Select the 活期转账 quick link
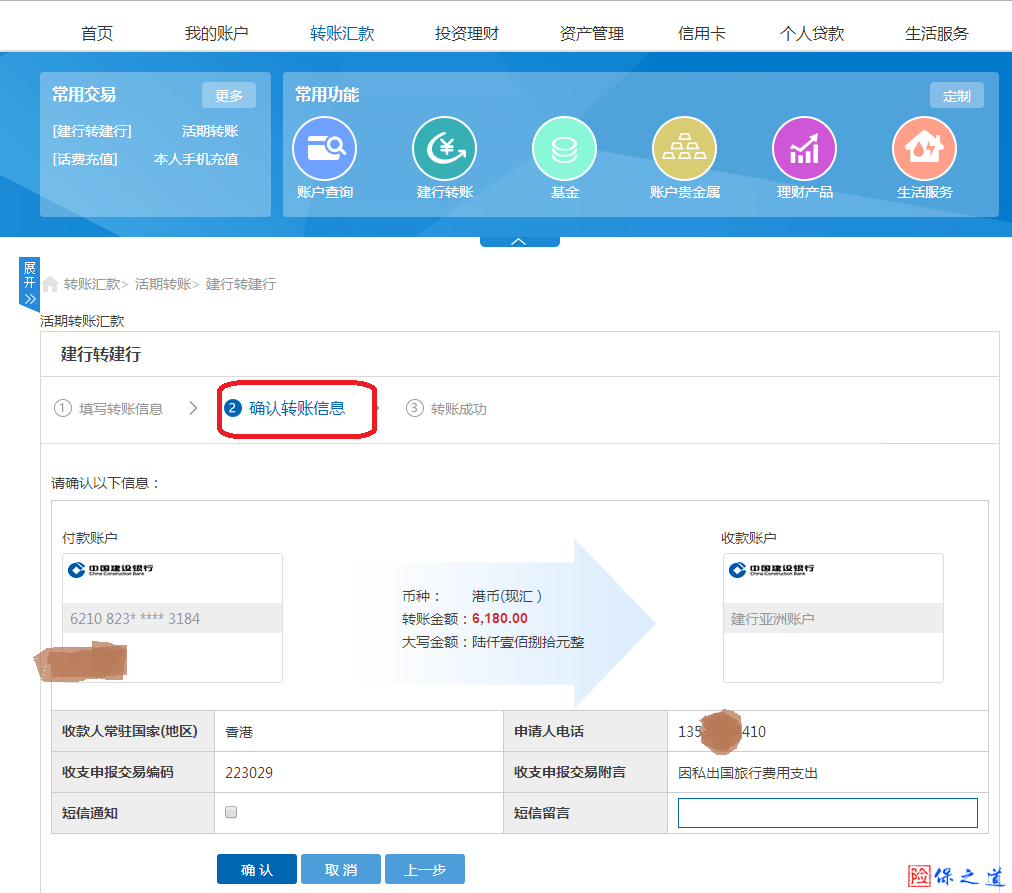 (x=210, y=131)
